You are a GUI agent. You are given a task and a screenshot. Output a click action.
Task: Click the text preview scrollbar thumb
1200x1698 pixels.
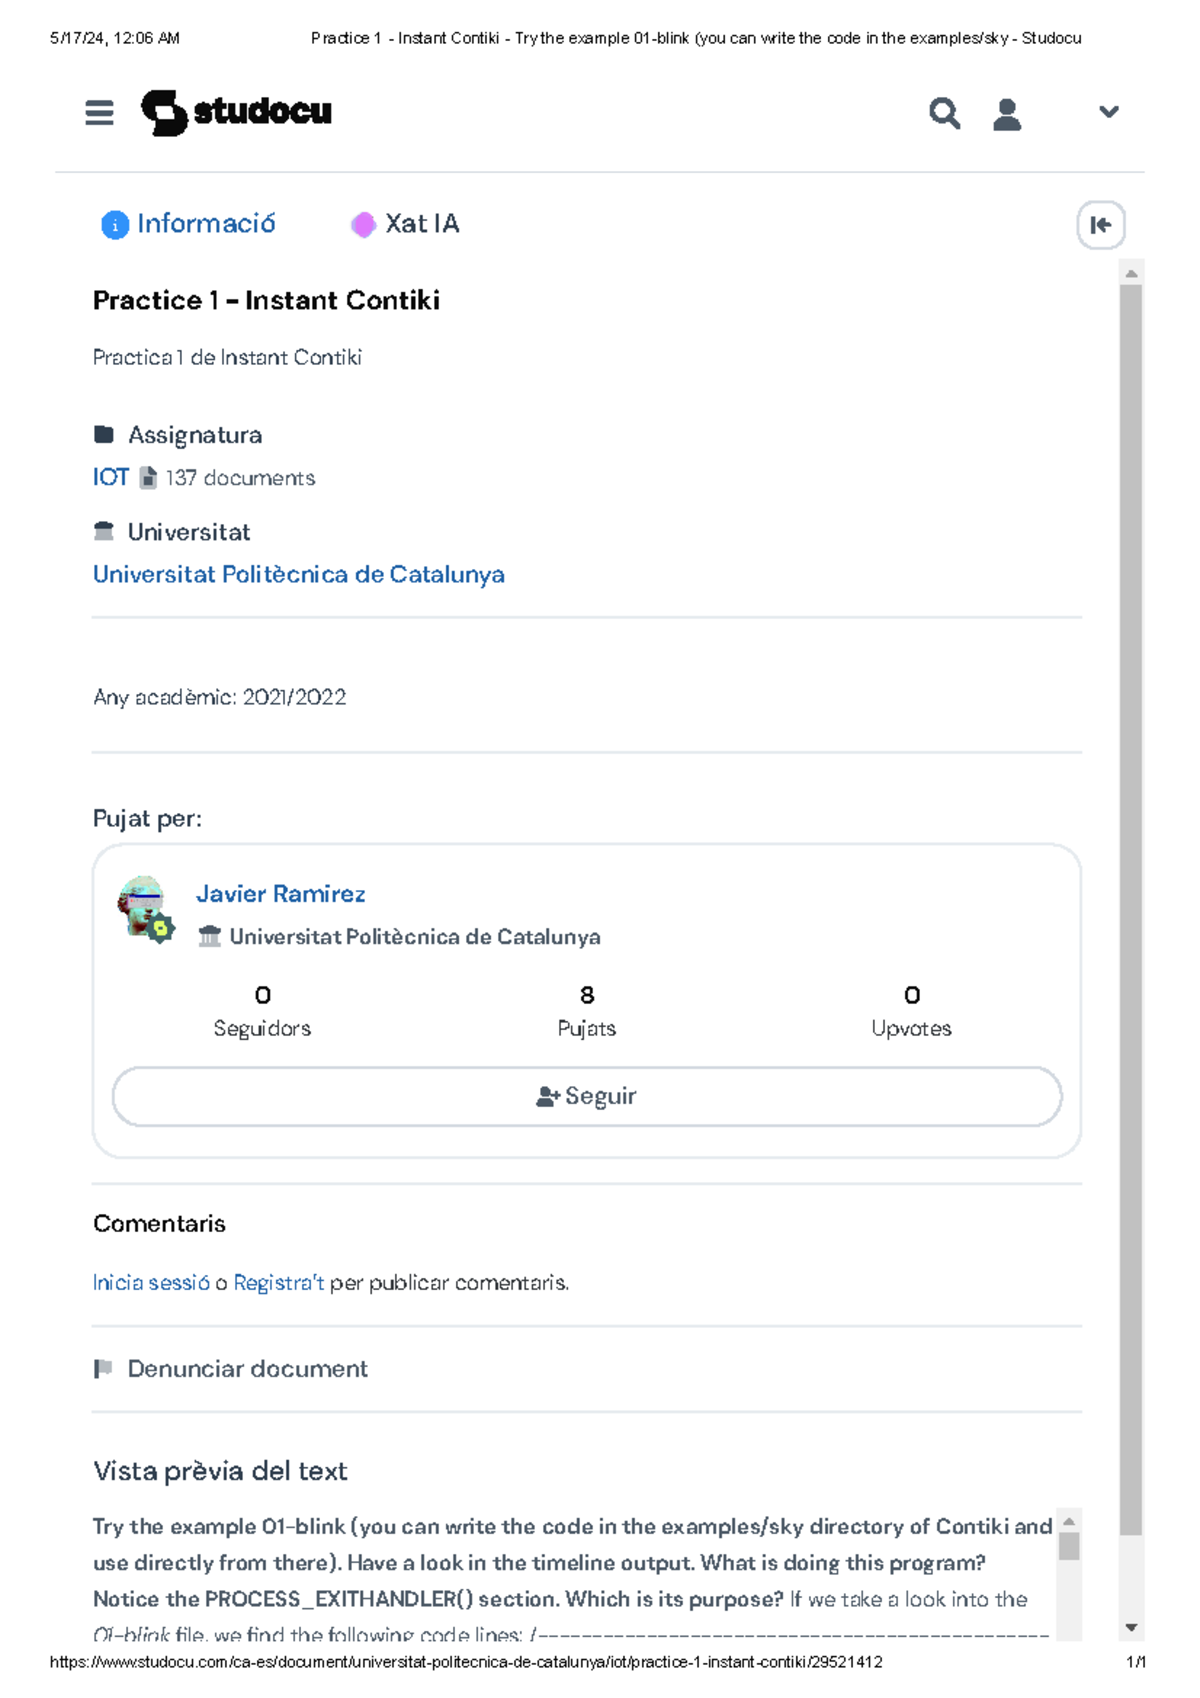click(x=1069, y=1546)
